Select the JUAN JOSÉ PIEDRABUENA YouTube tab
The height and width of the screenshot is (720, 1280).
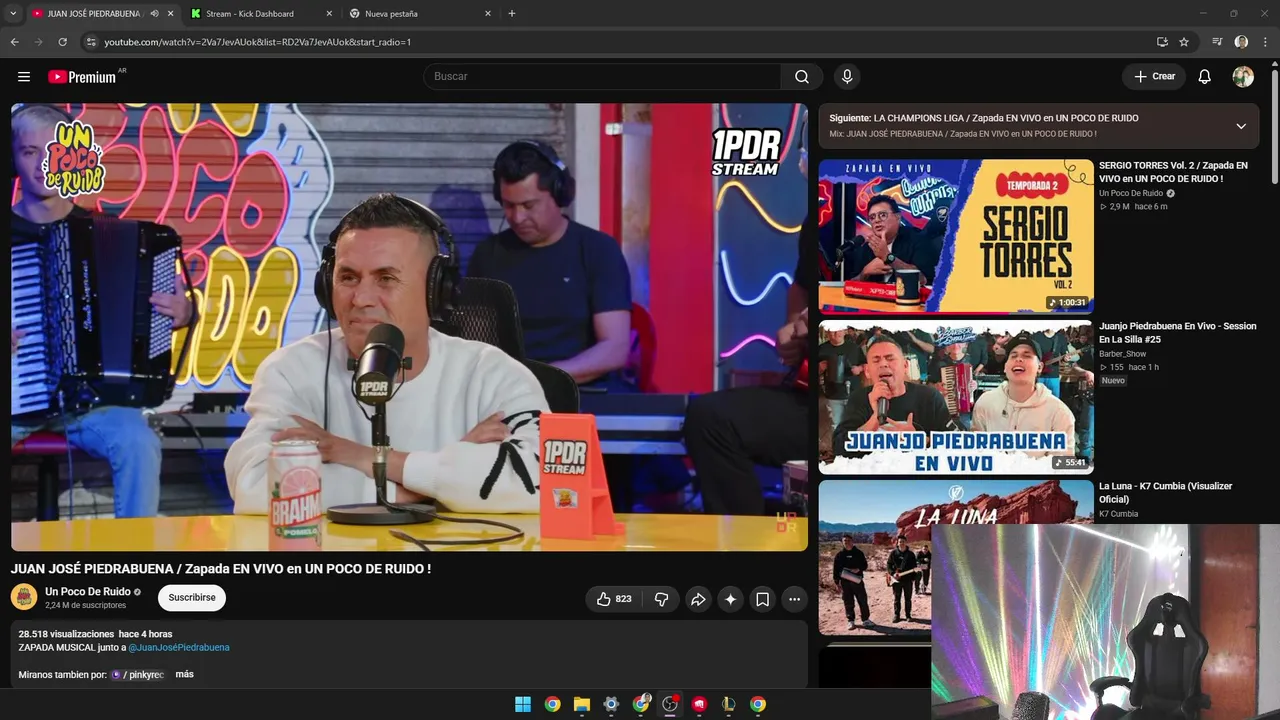[96, 14]
